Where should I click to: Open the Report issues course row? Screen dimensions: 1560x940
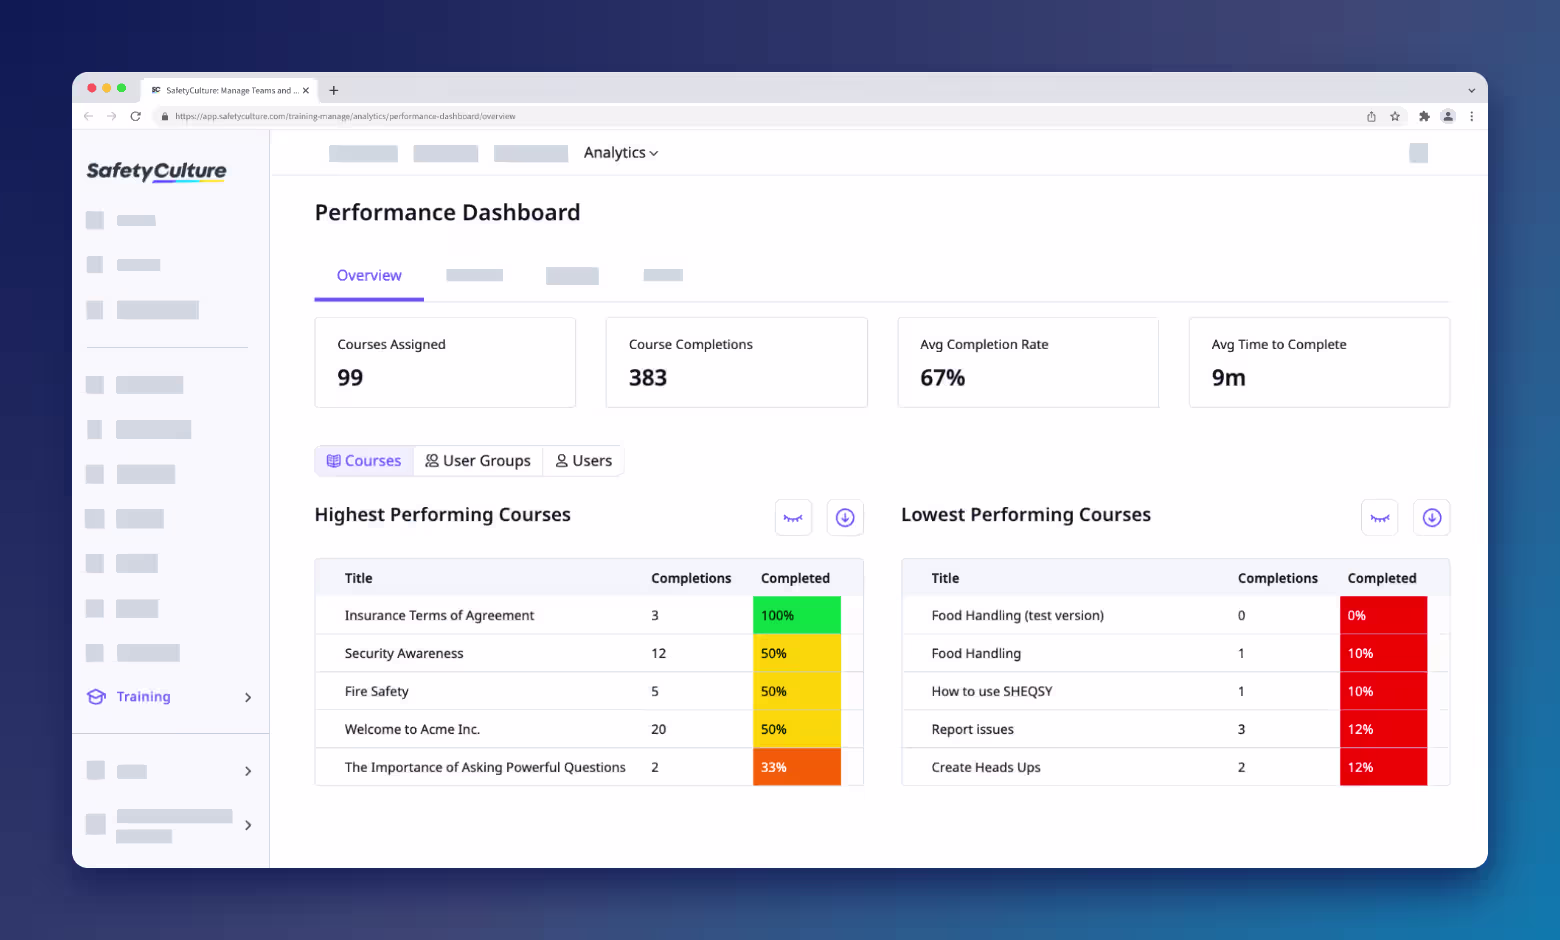click(x=1176, y=729)
